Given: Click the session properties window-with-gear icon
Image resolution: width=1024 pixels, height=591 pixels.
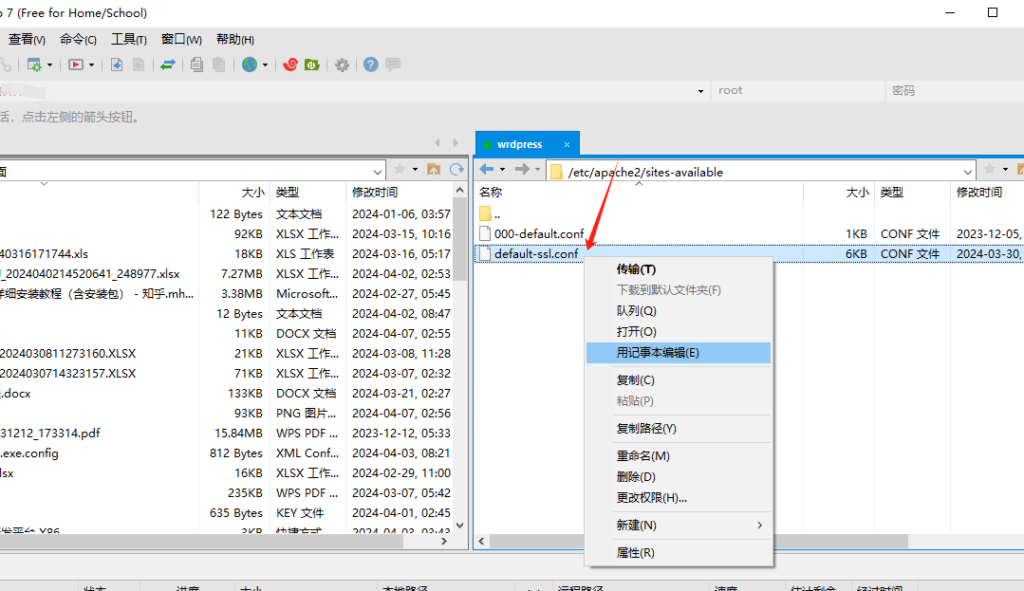Looking at the screenshot, I should [34, 65].
